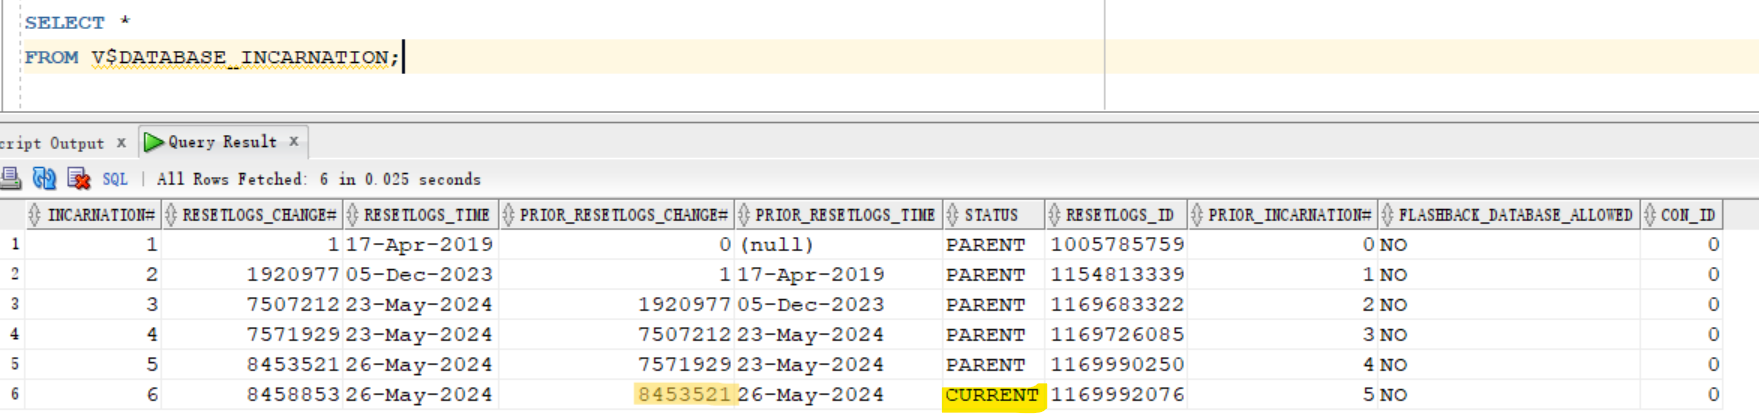Viewport: 1759px width, 418px height.
Task: Click the FLASHBACK_DATABASE_ALLOWED sort icon
Action: 1387,215
